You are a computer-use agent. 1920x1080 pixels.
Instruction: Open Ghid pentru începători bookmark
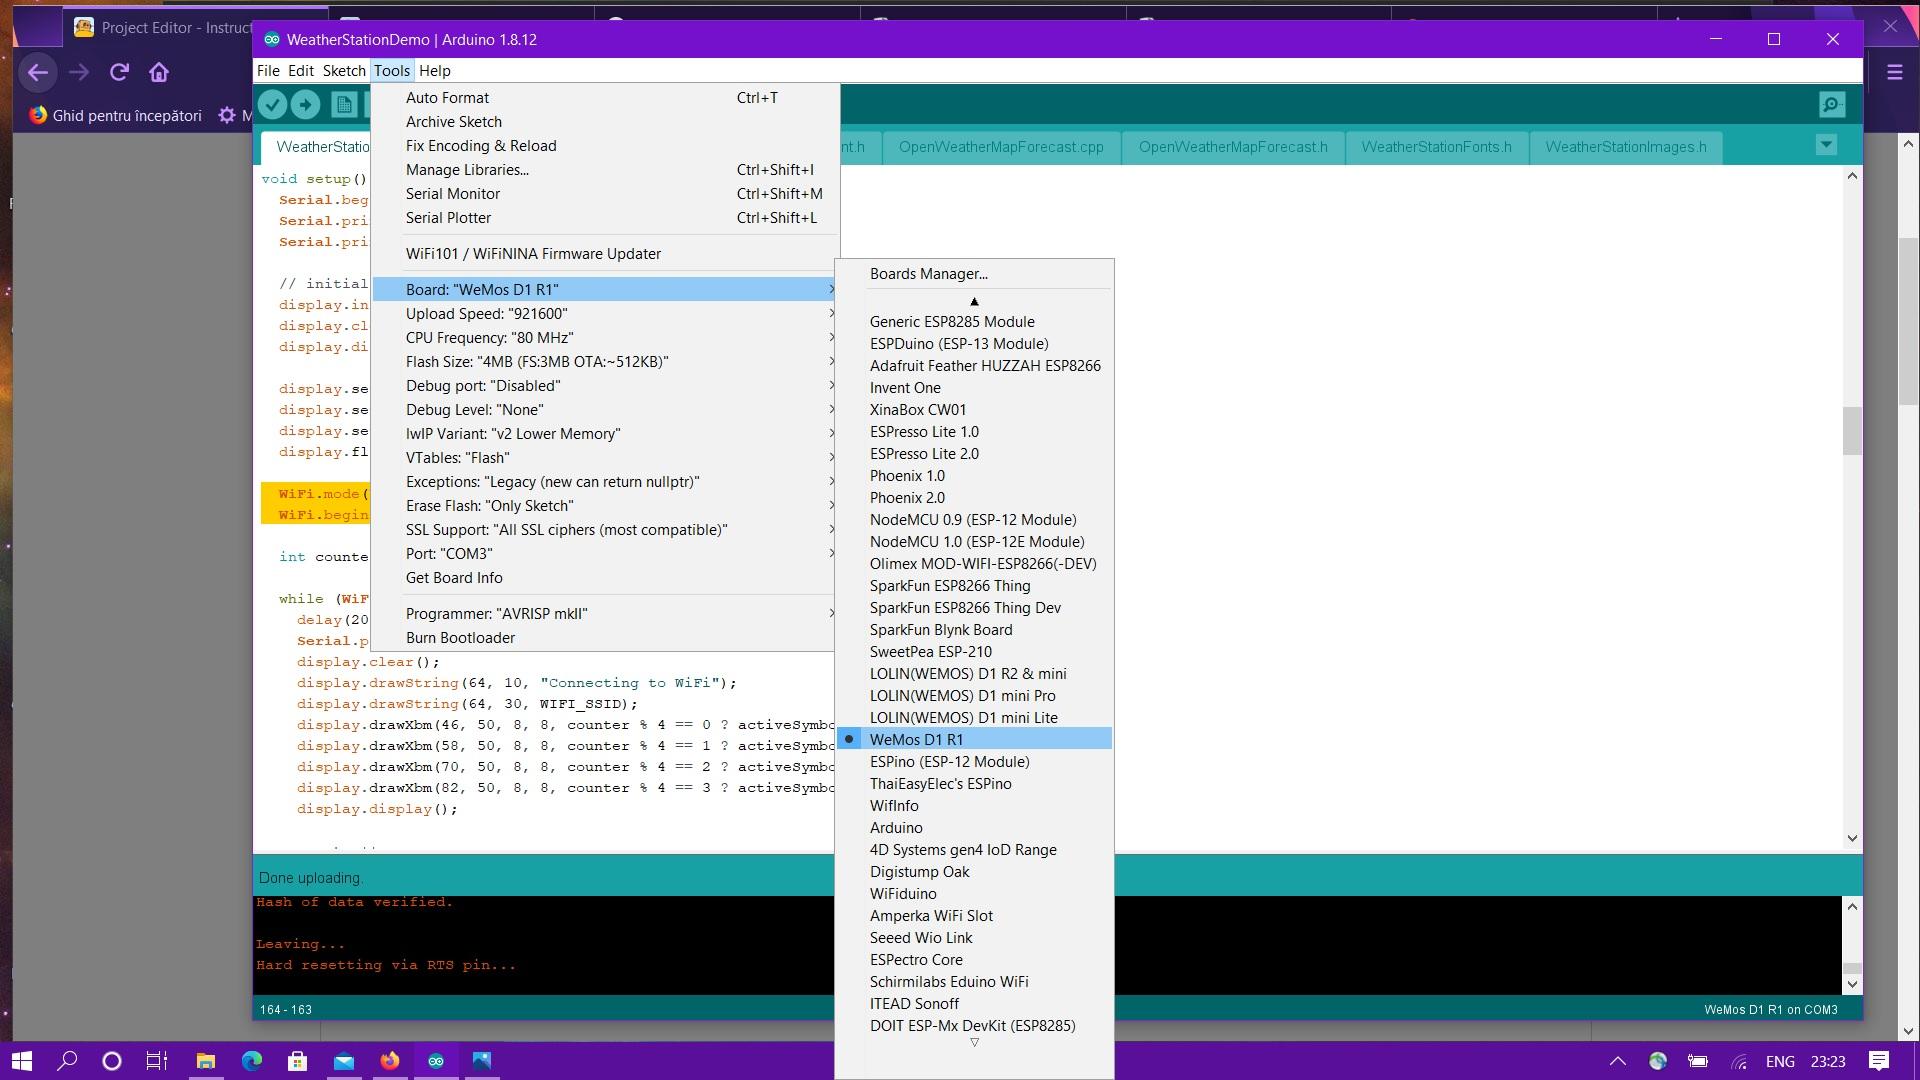[115, 115]
